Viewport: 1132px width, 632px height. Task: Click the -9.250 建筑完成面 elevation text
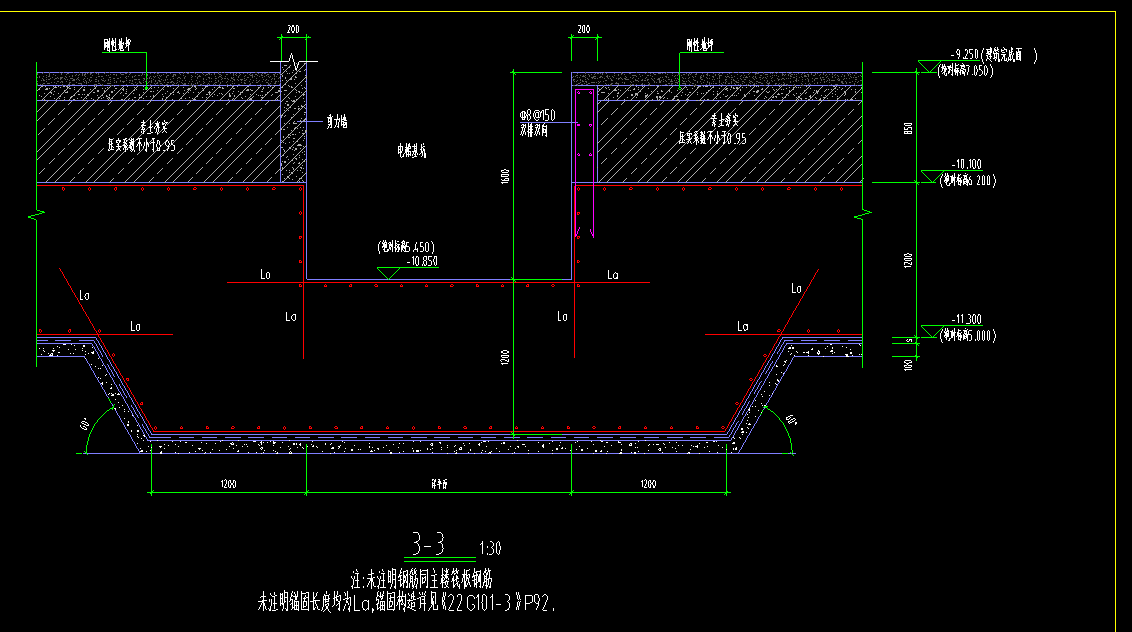tap(994, 55)
